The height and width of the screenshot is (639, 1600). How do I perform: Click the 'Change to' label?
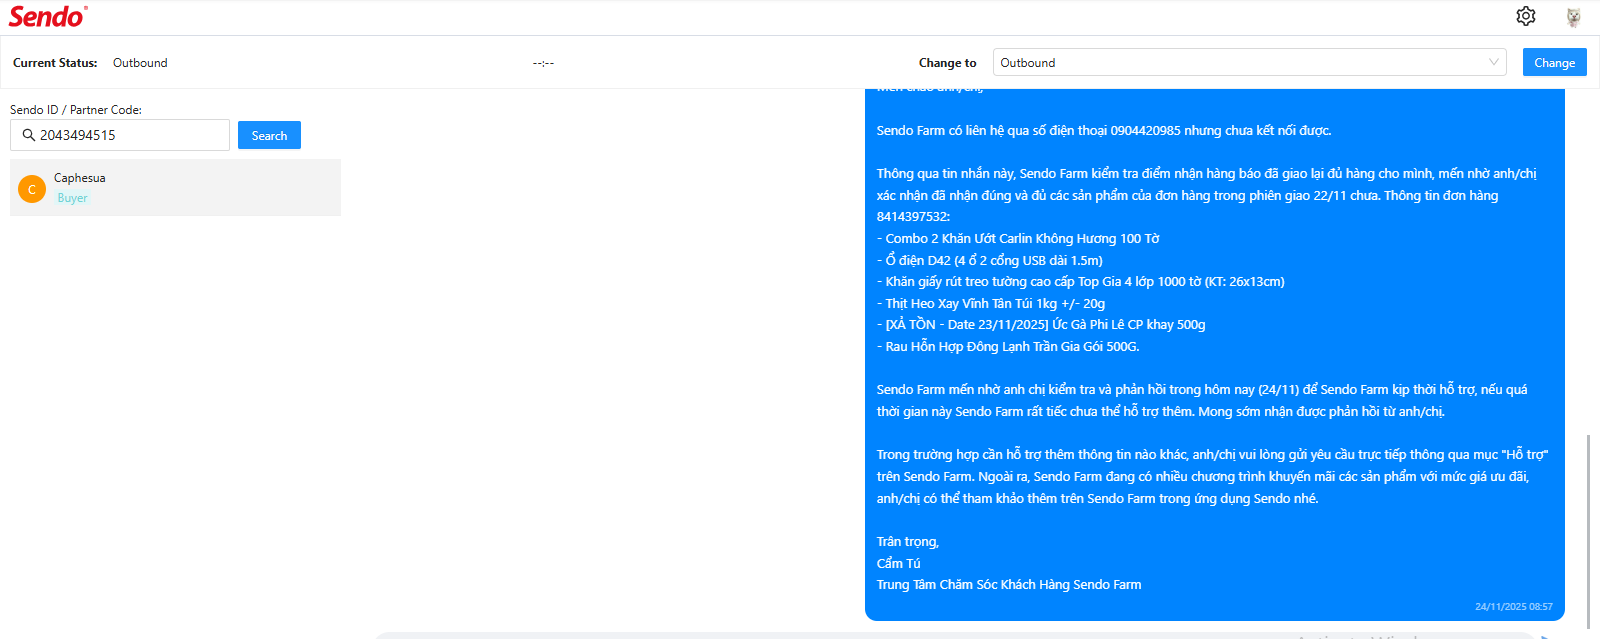point(947,63)
